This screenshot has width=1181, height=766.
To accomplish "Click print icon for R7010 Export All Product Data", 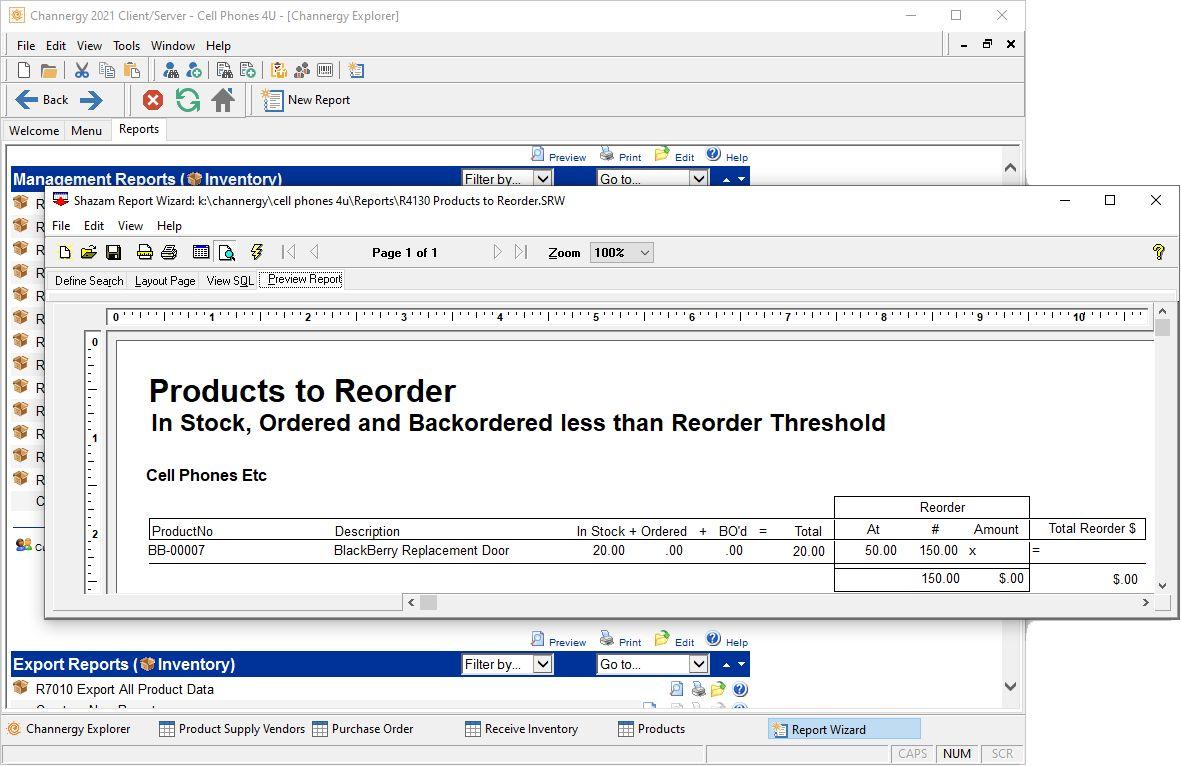I will 698,689.
